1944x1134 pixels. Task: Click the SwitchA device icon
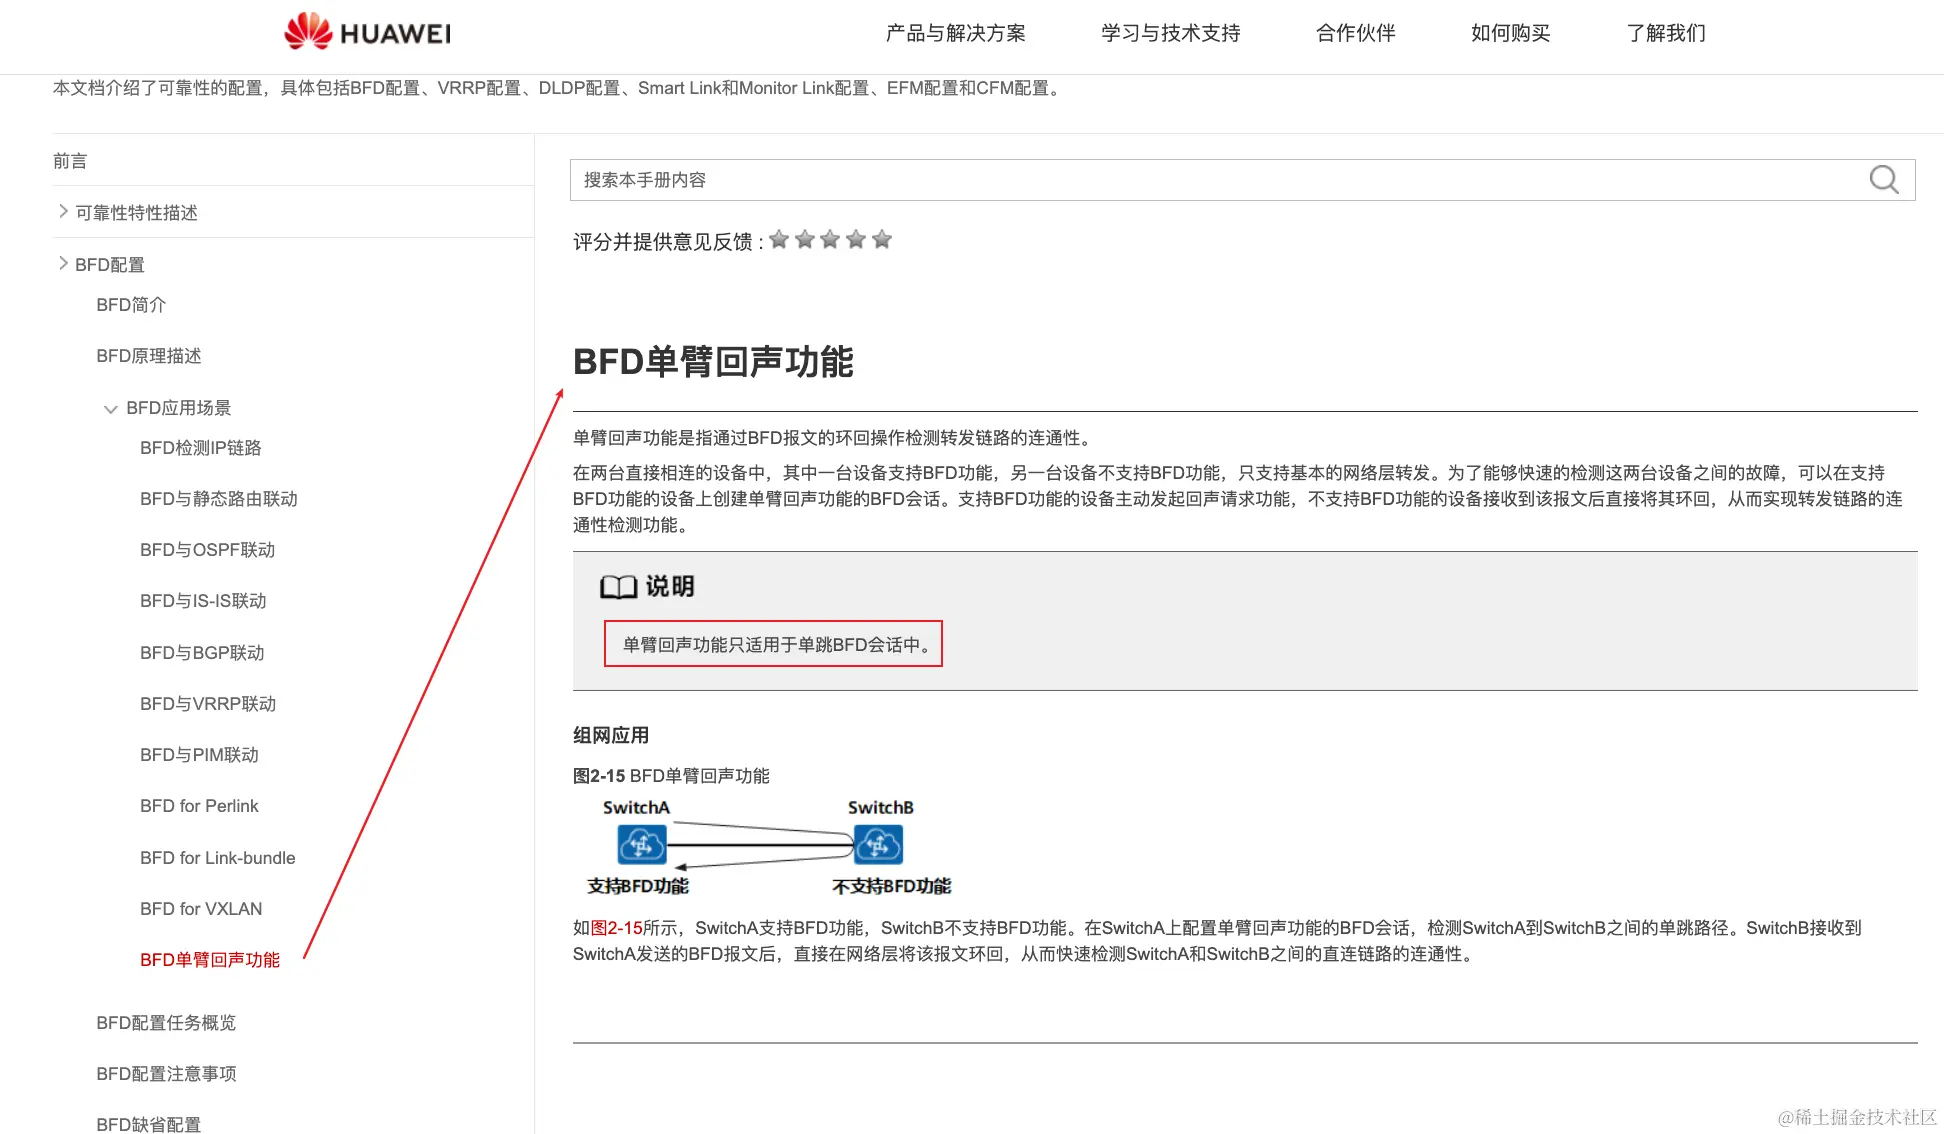(x=641, y=846)
